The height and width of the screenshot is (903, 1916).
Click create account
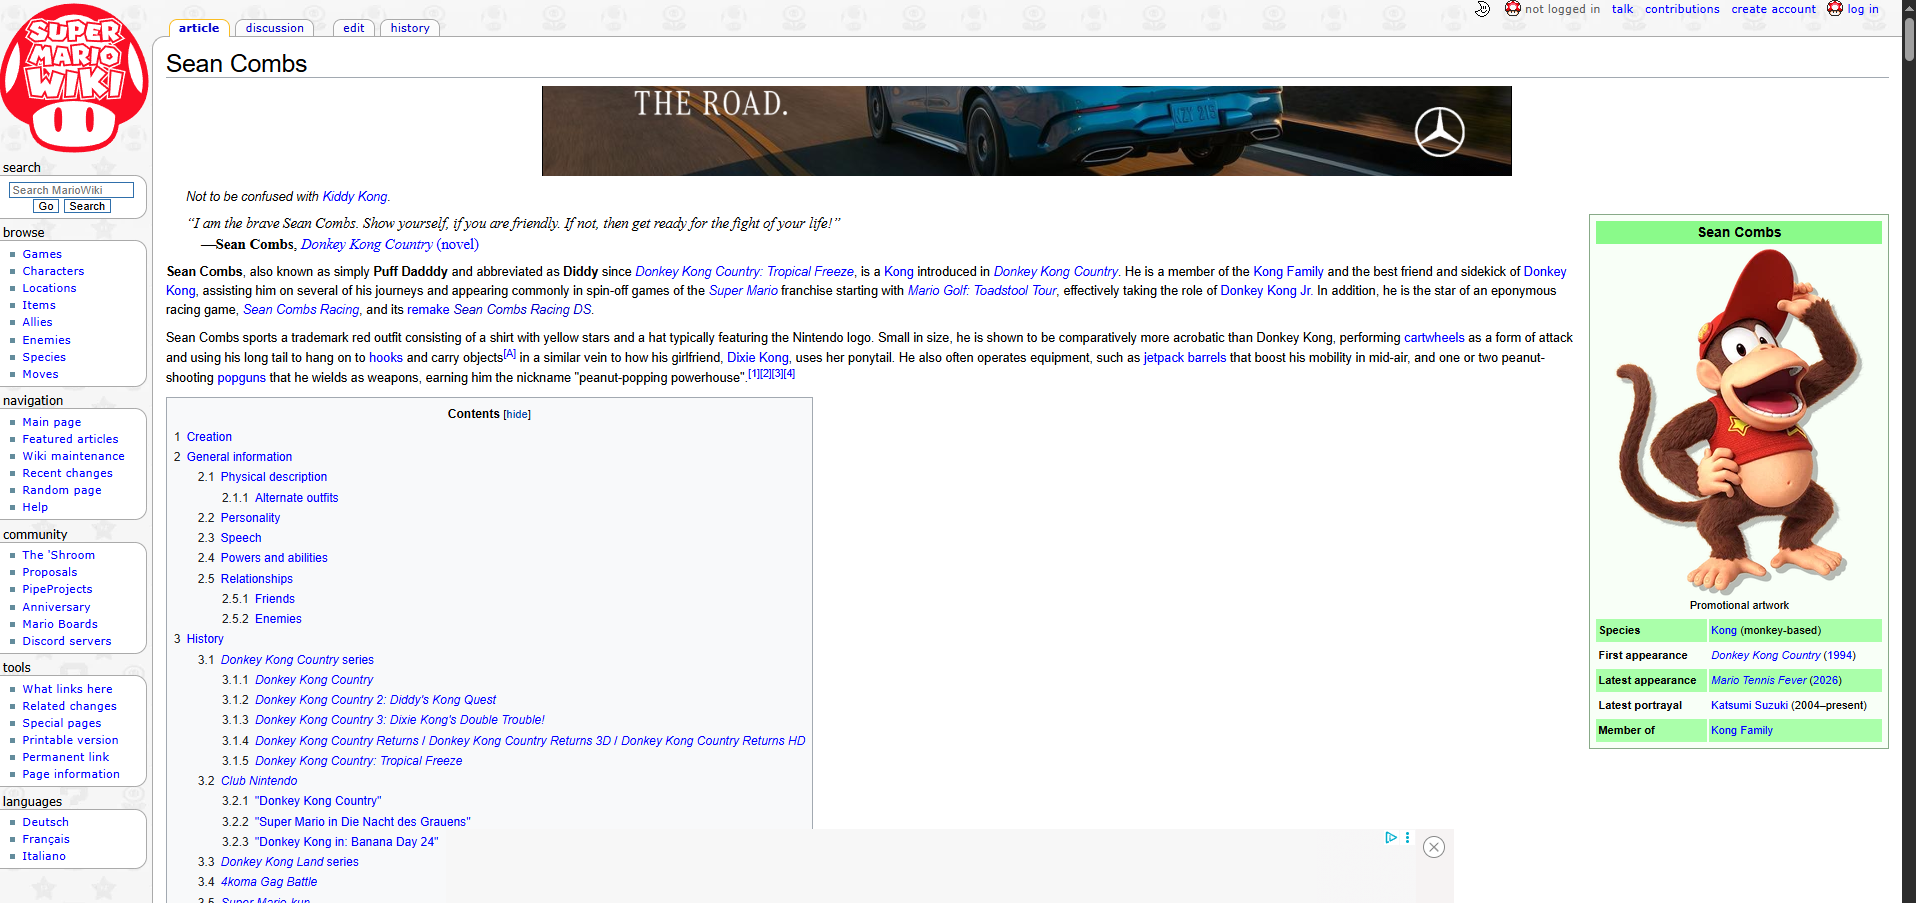[x=1773, y=9]
